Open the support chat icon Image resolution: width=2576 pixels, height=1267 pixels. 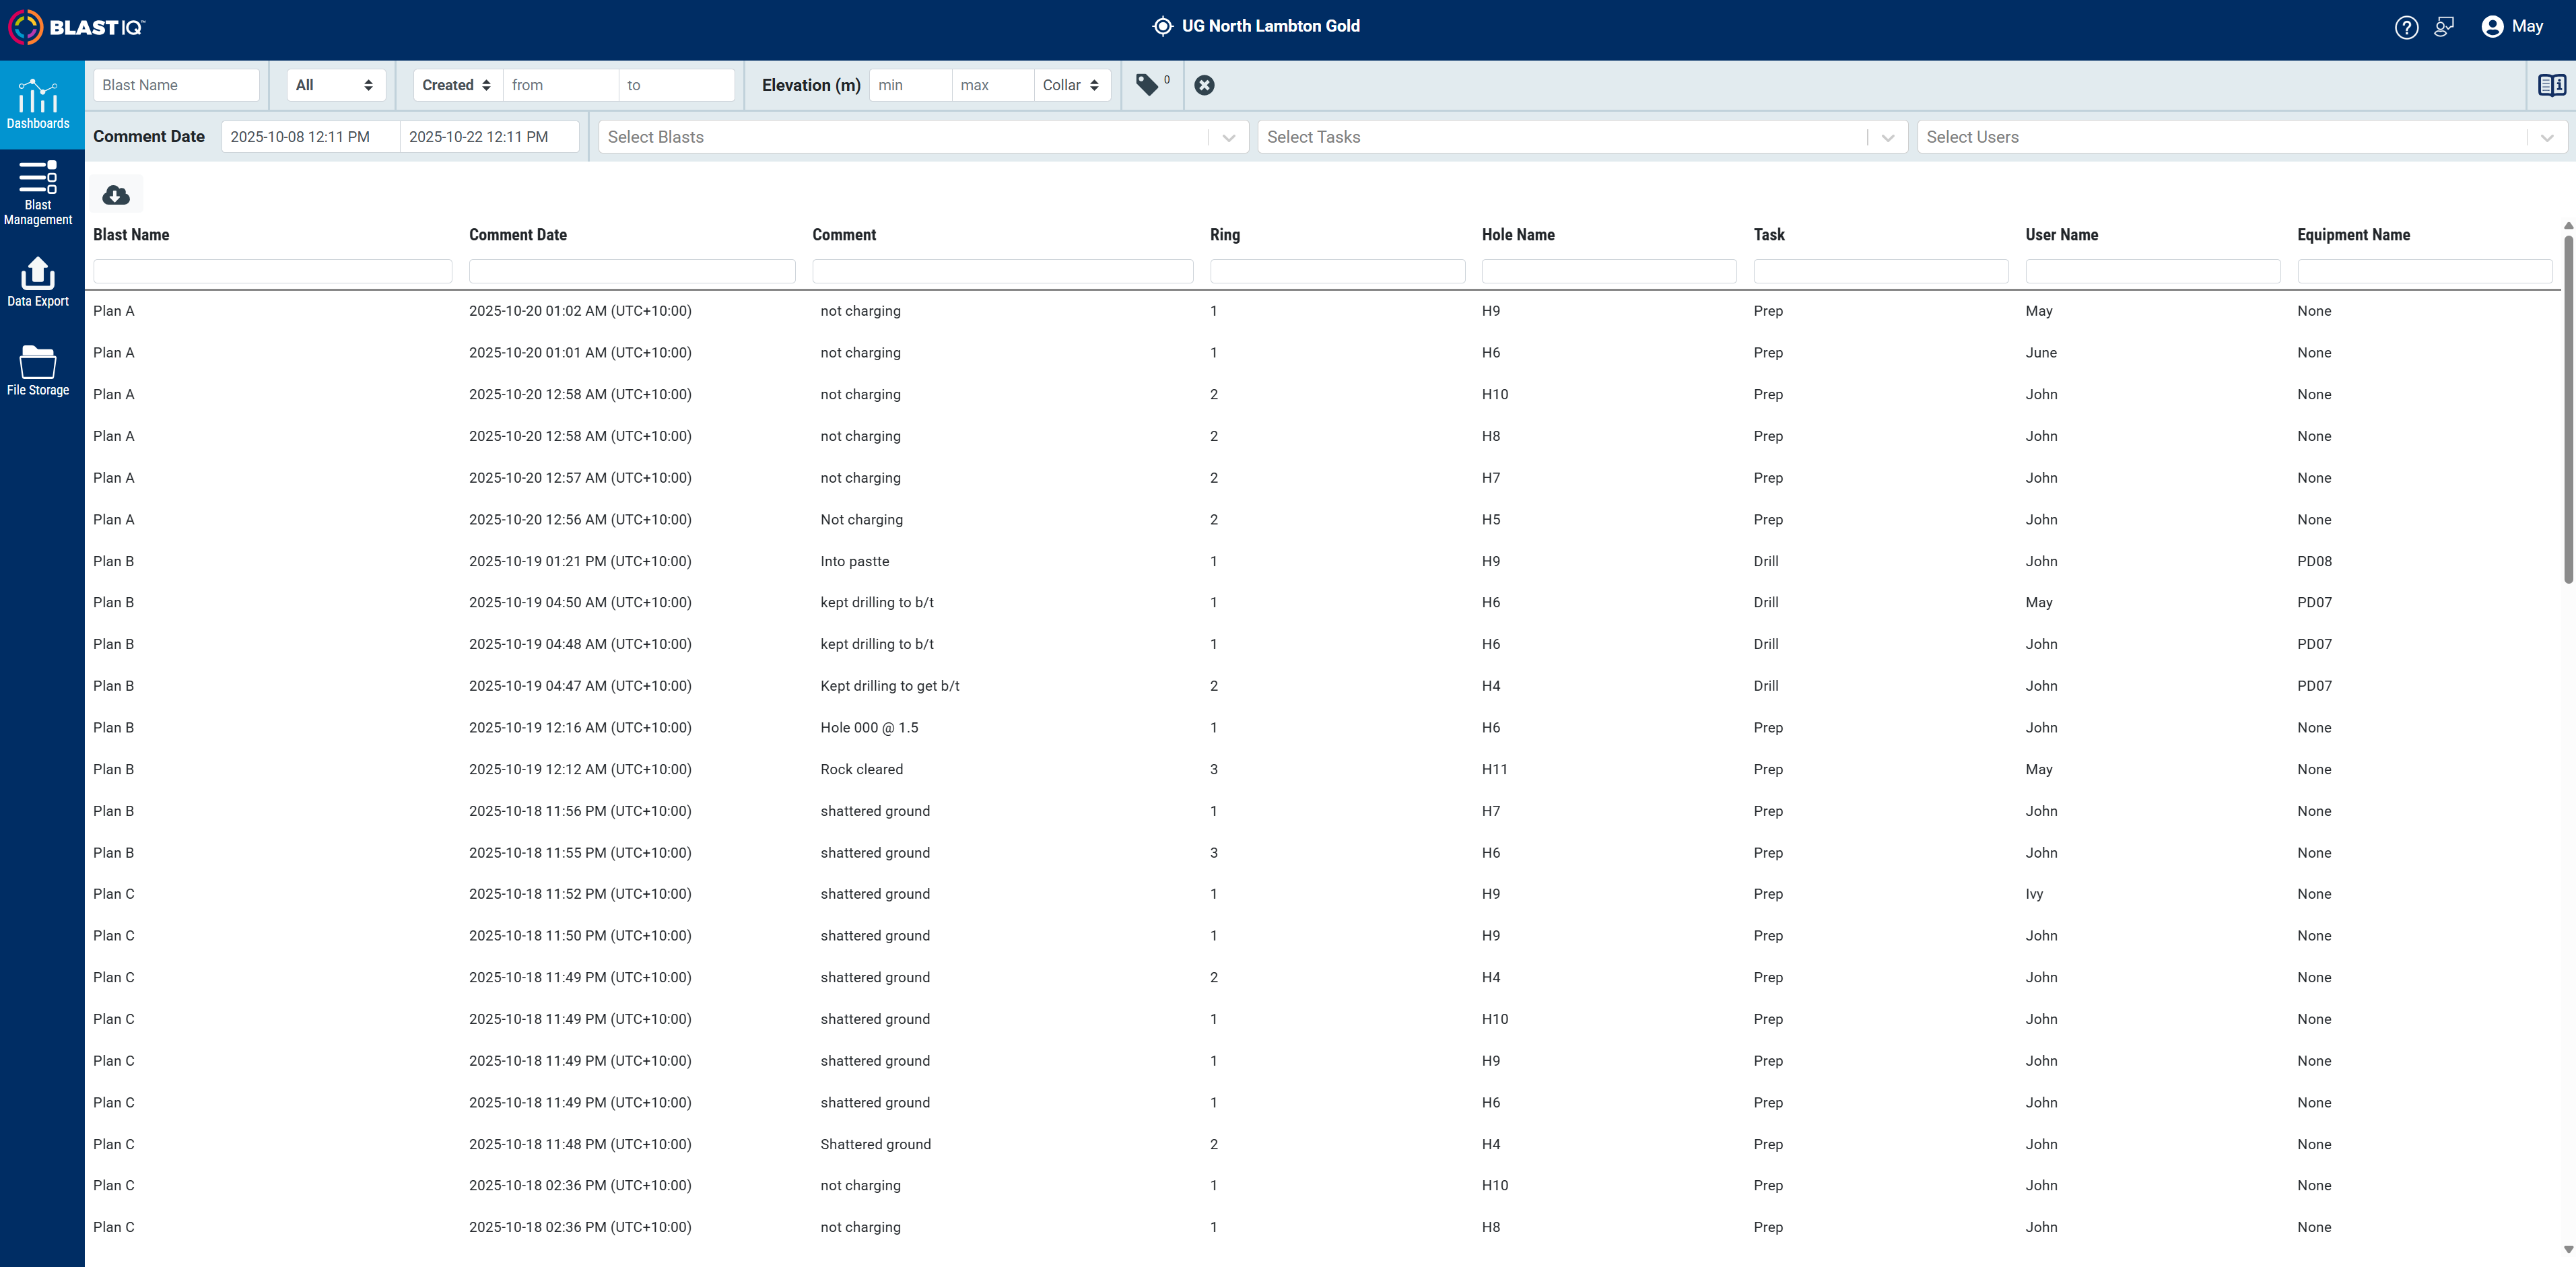pos(2444,27)
